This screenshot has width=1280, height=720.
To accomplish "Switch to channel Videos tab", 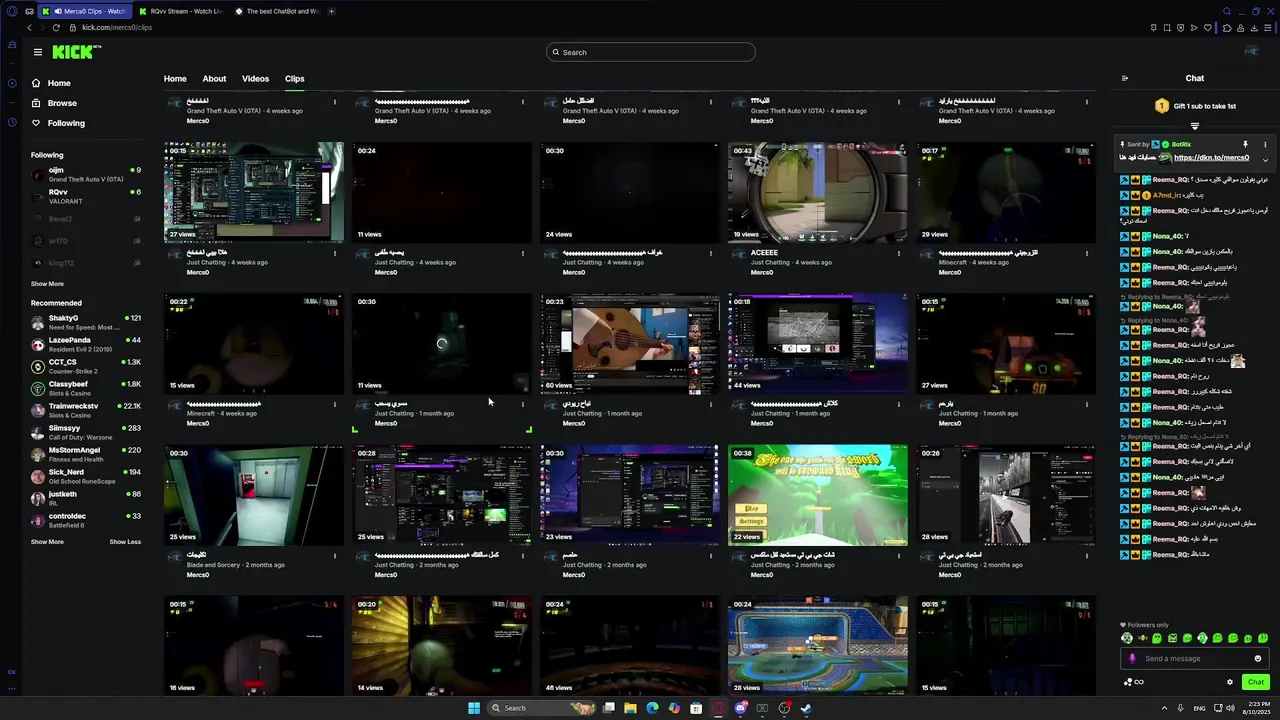I will pos(255,78).
